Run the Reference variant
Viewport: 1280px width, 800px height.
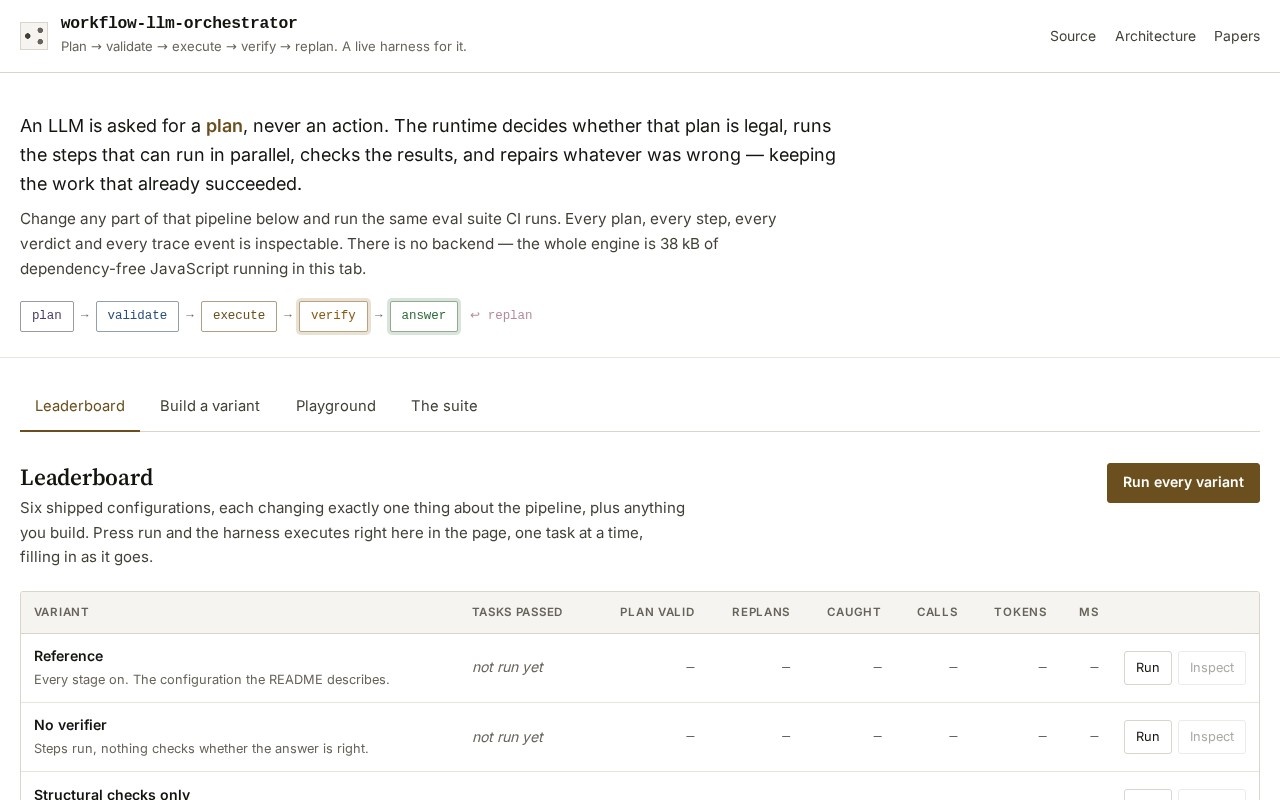[x=1148, y=668]
